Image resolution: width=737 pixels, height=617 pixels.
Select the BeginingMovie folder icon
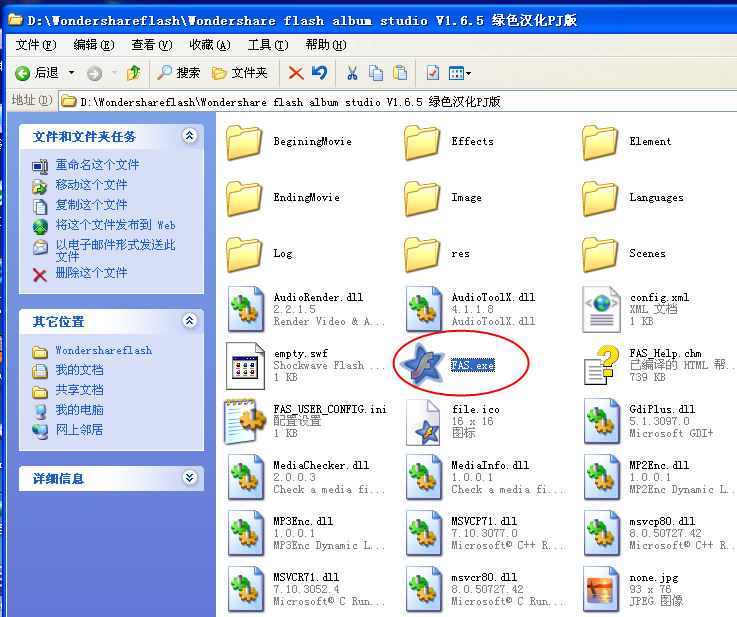point(243,142)
